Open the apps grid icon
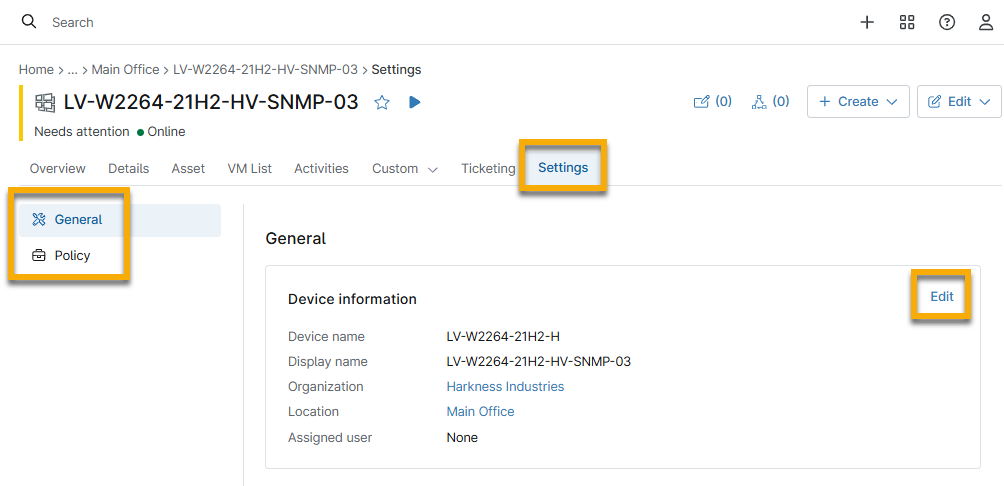This screenshot has height=486, width=1004. pos(907,22)
